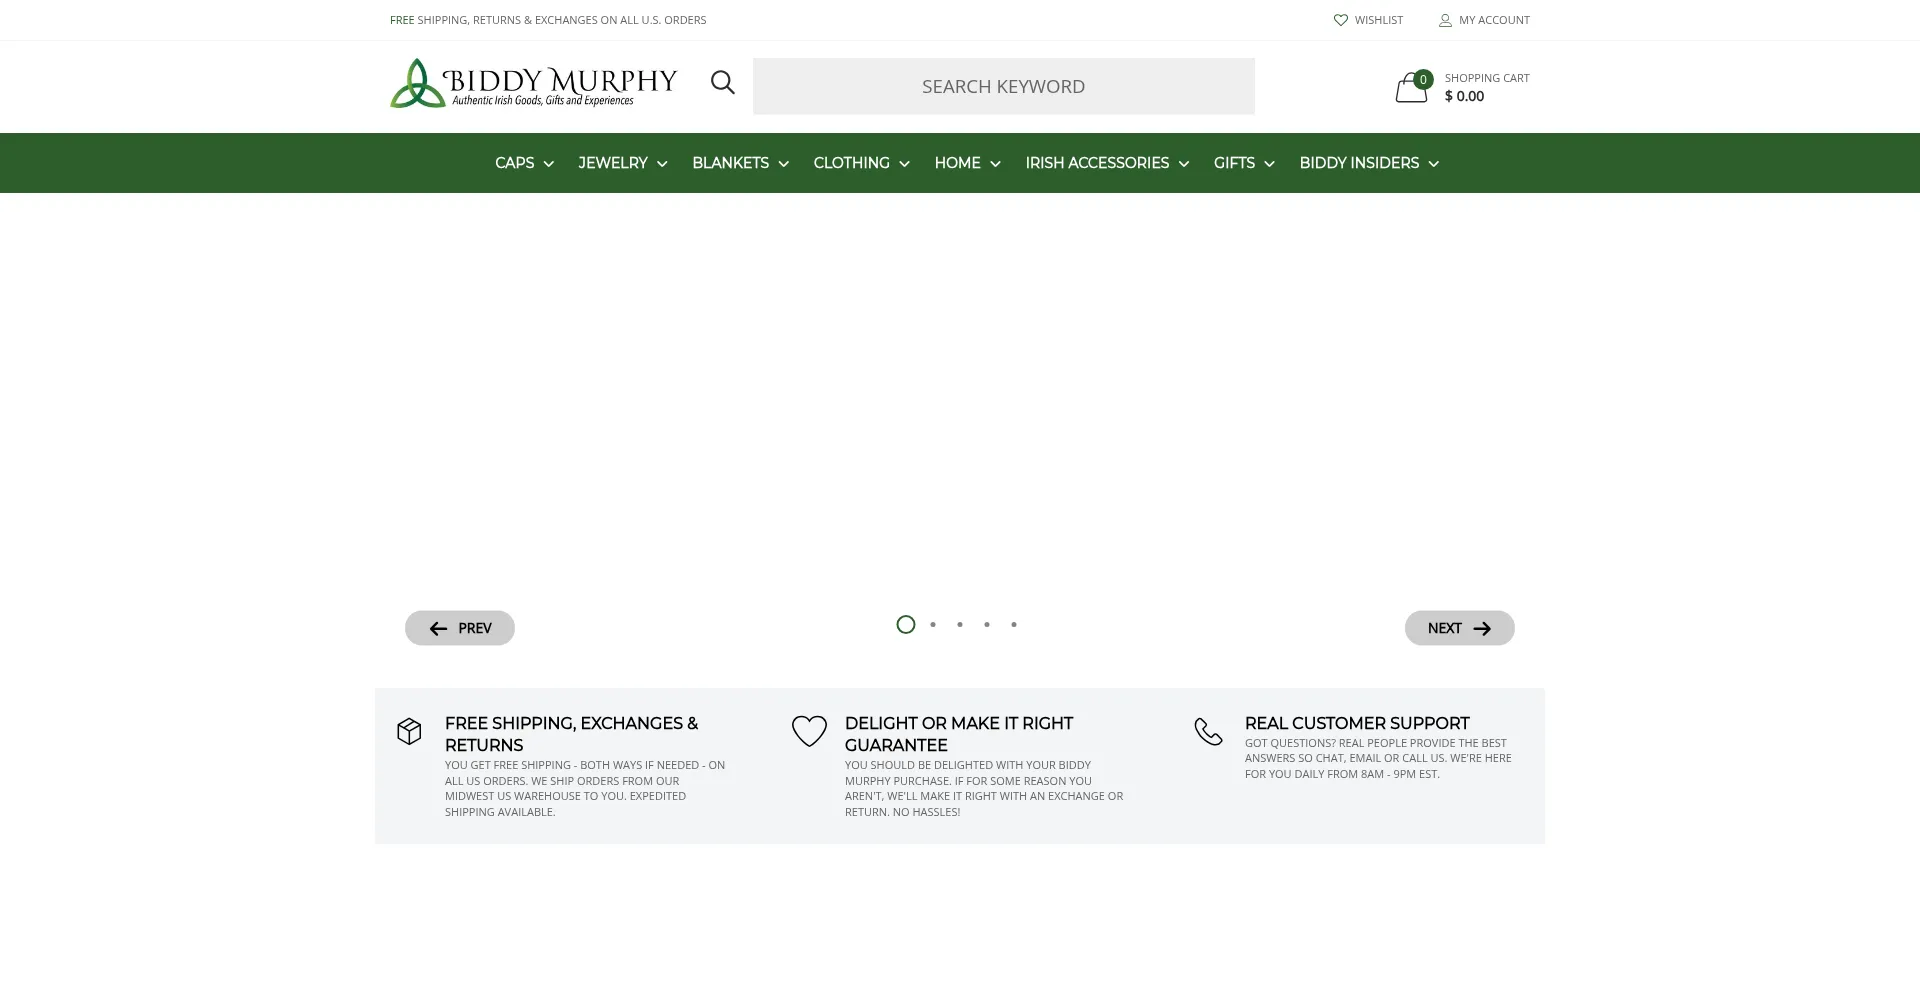Image resolution: width=1920 pixels, height=993 pixels.
Task: Select the third carousel slide dot
Action: point(960,625)
